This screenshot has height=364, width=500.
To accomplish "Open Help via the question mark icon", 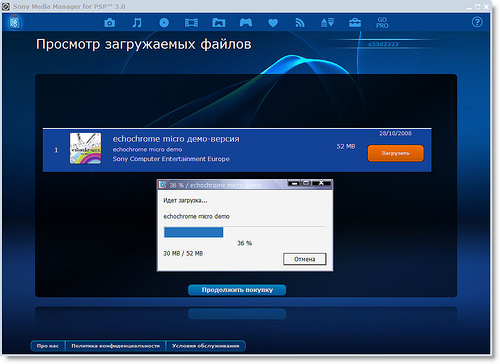I will pyautogui.click(x=477, y=22).
